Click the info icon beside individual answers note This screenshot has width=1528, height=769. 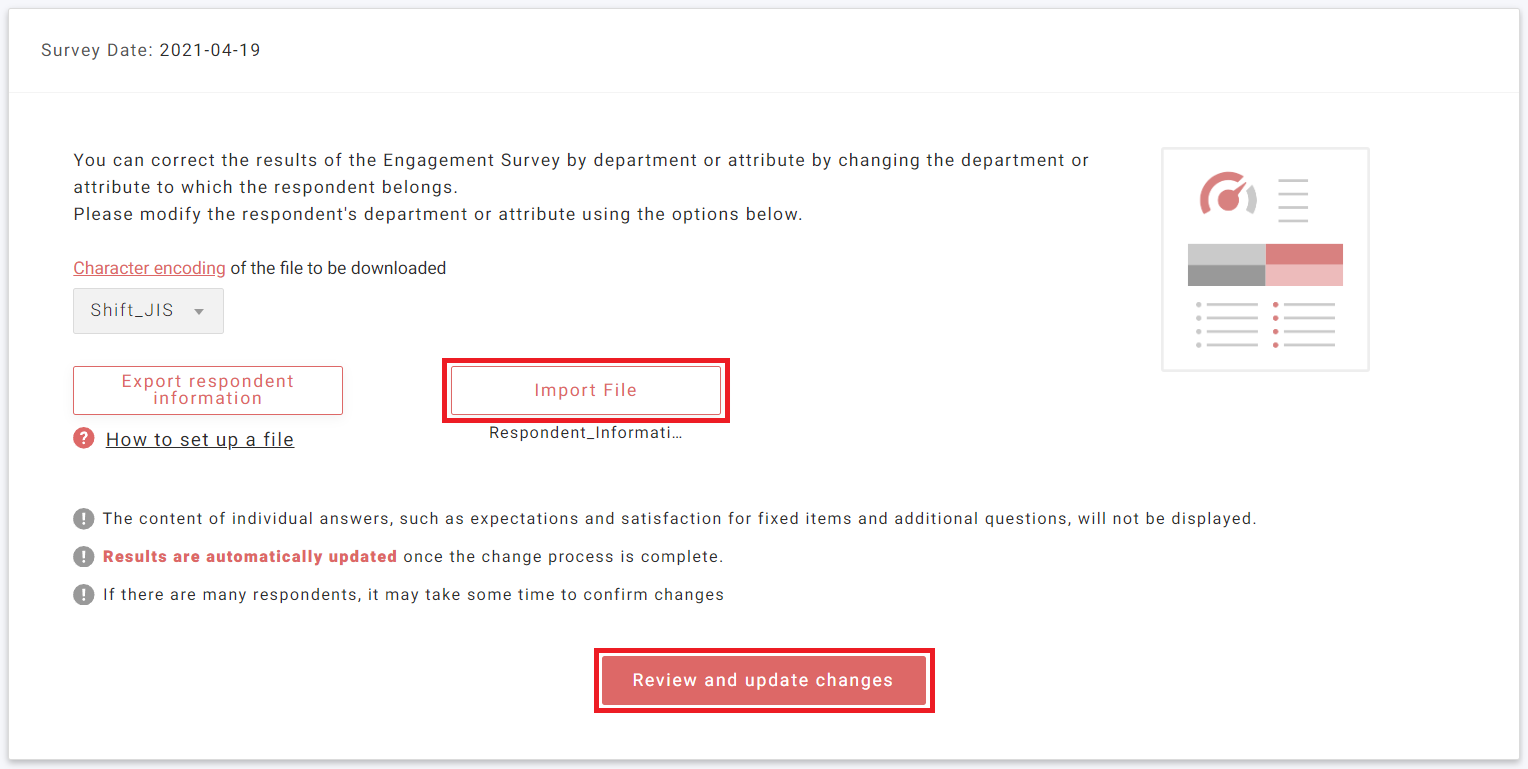(84, 519)
